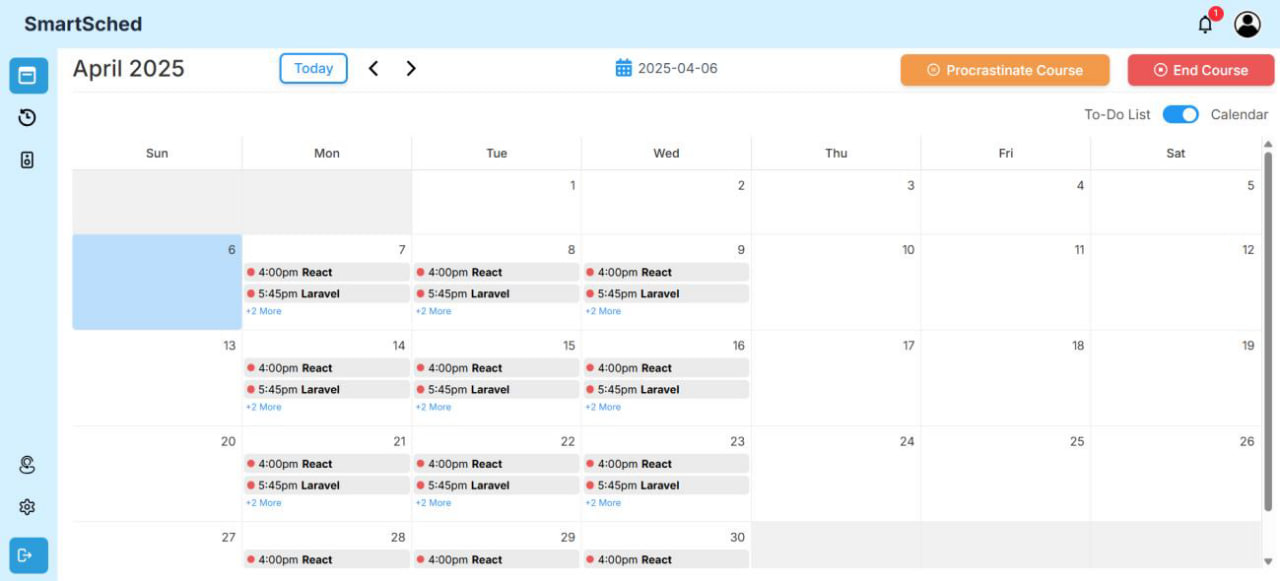Click the calendar icon beside 2025-04-06

(x=623, y=68)
